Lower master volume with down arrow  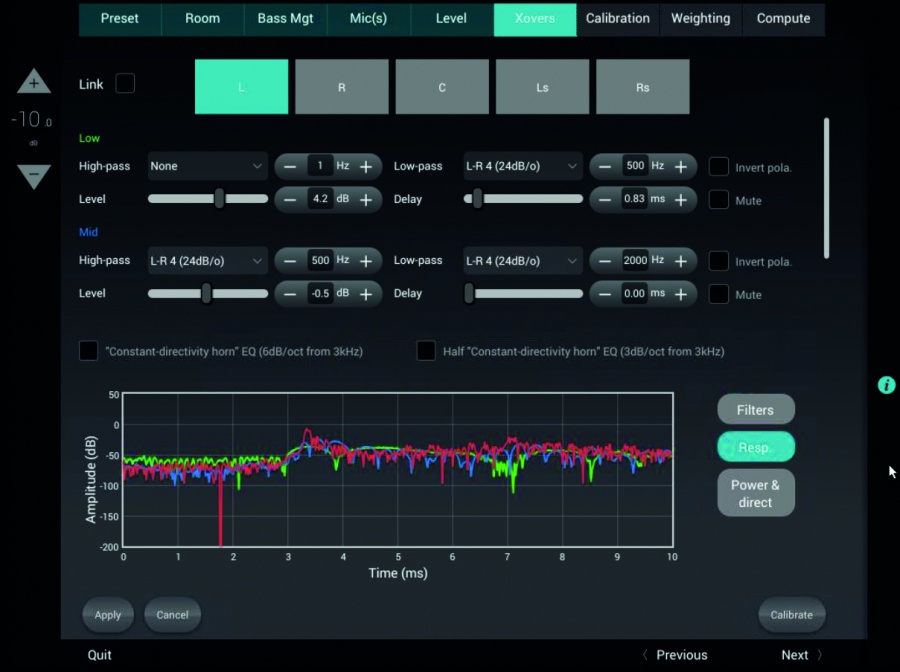click(33, 176)
